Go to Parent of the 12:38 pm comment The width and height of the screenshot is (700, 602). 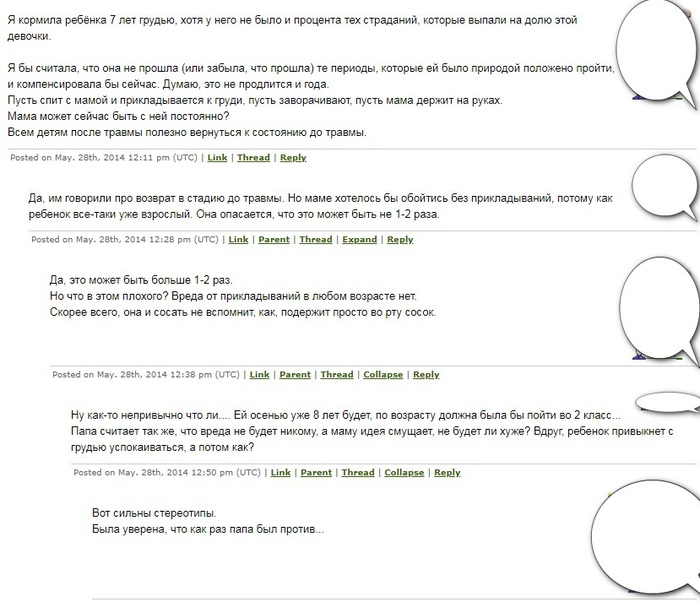pos(295,375)
